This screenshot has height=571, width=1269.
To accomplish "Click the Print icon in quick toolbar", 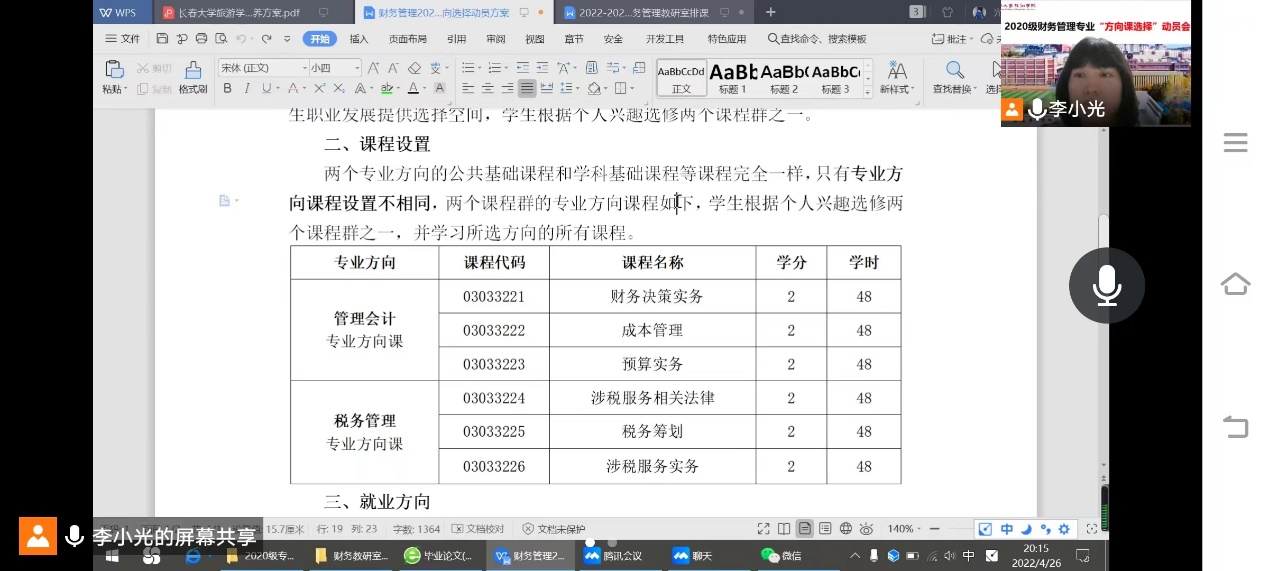I will coord(201,39).
